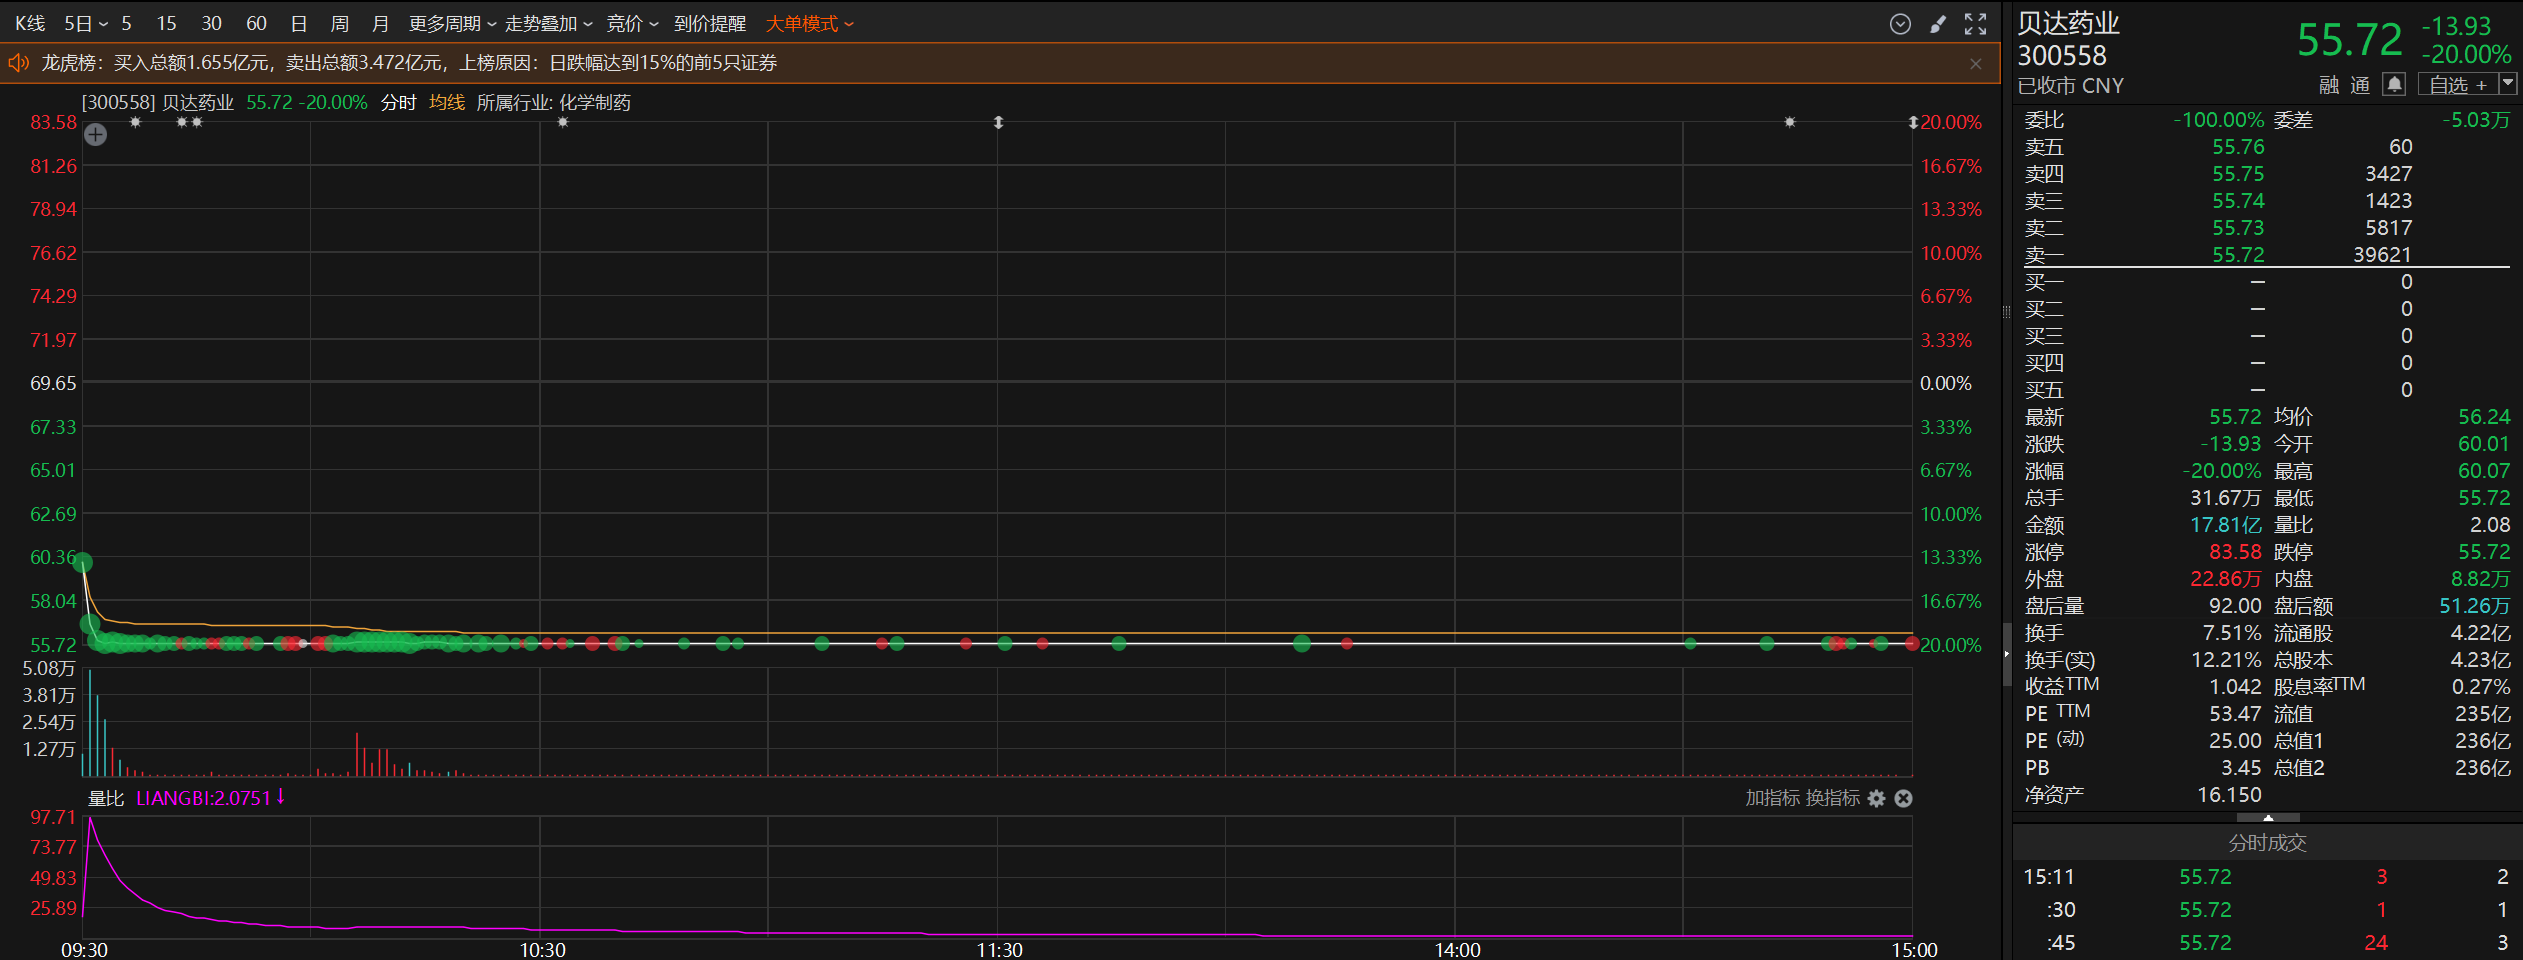Toggle fullscreen chart with the expand icon
This screenshot has height=960, width=2523.
pyautogui.click(x=1975, y=24)
